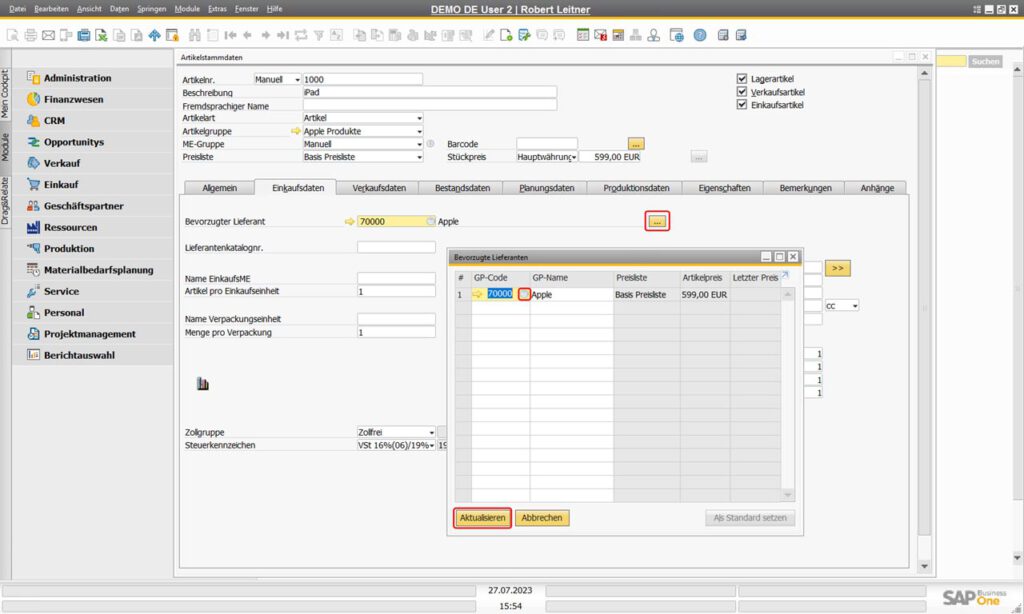The image size is (1024, 614).
Task: Open the link arrow in GP-Code row 1
Action: pos(478,295)
